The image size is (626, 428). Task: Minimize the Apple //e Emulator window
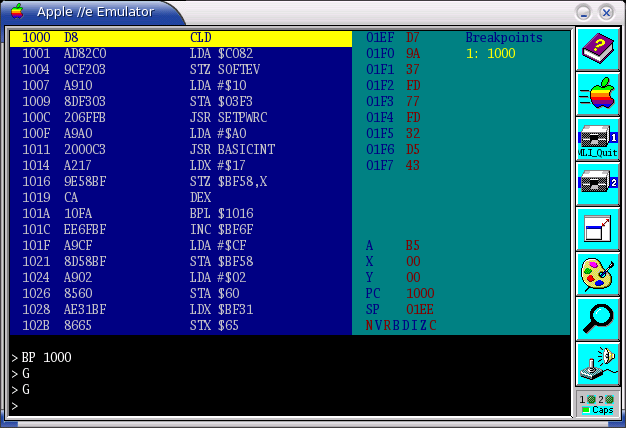point(584,13)
